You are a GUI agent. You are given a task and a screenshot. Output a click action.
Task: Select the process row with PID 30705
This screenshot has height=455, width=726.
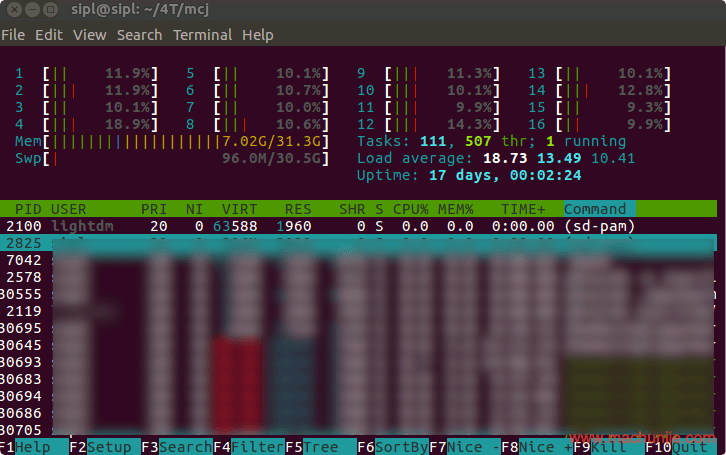tap(358, 430)
